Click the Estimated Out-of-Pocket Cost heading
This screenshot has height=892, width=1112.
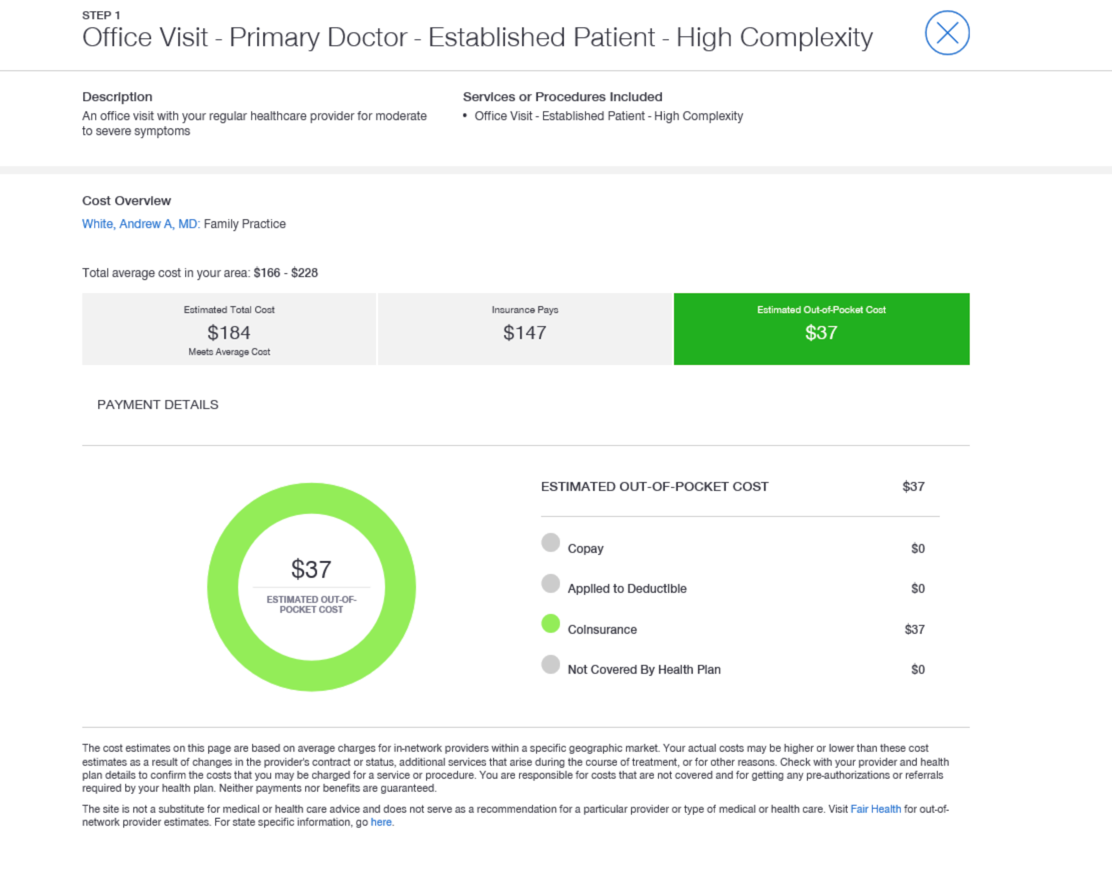click(x=654, y=487)
